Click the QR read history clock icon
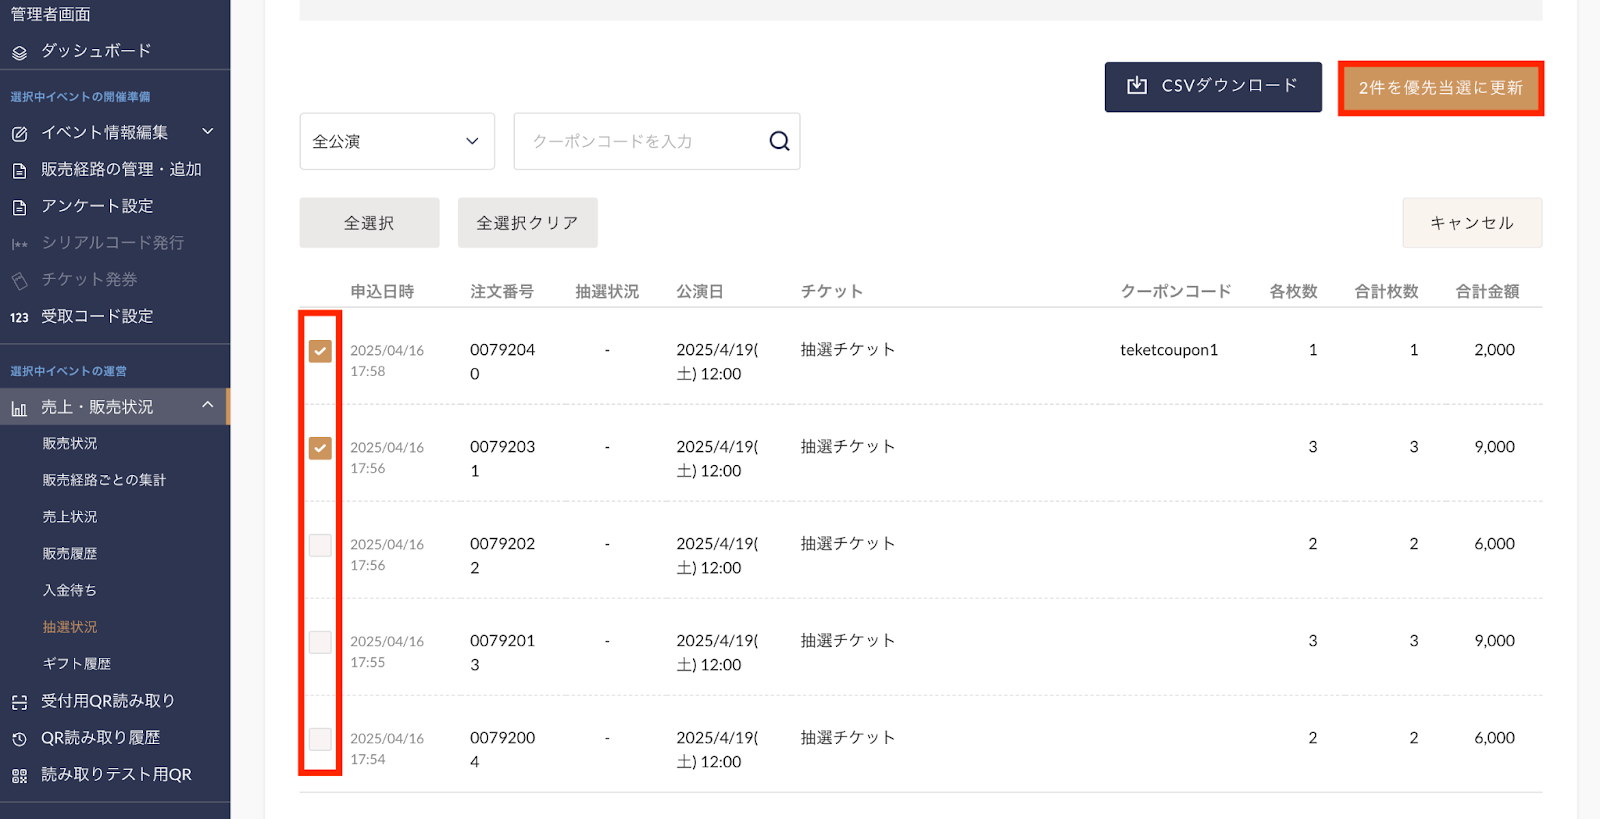Viewport: 1600px width, 819px height. tap(19, 739)
